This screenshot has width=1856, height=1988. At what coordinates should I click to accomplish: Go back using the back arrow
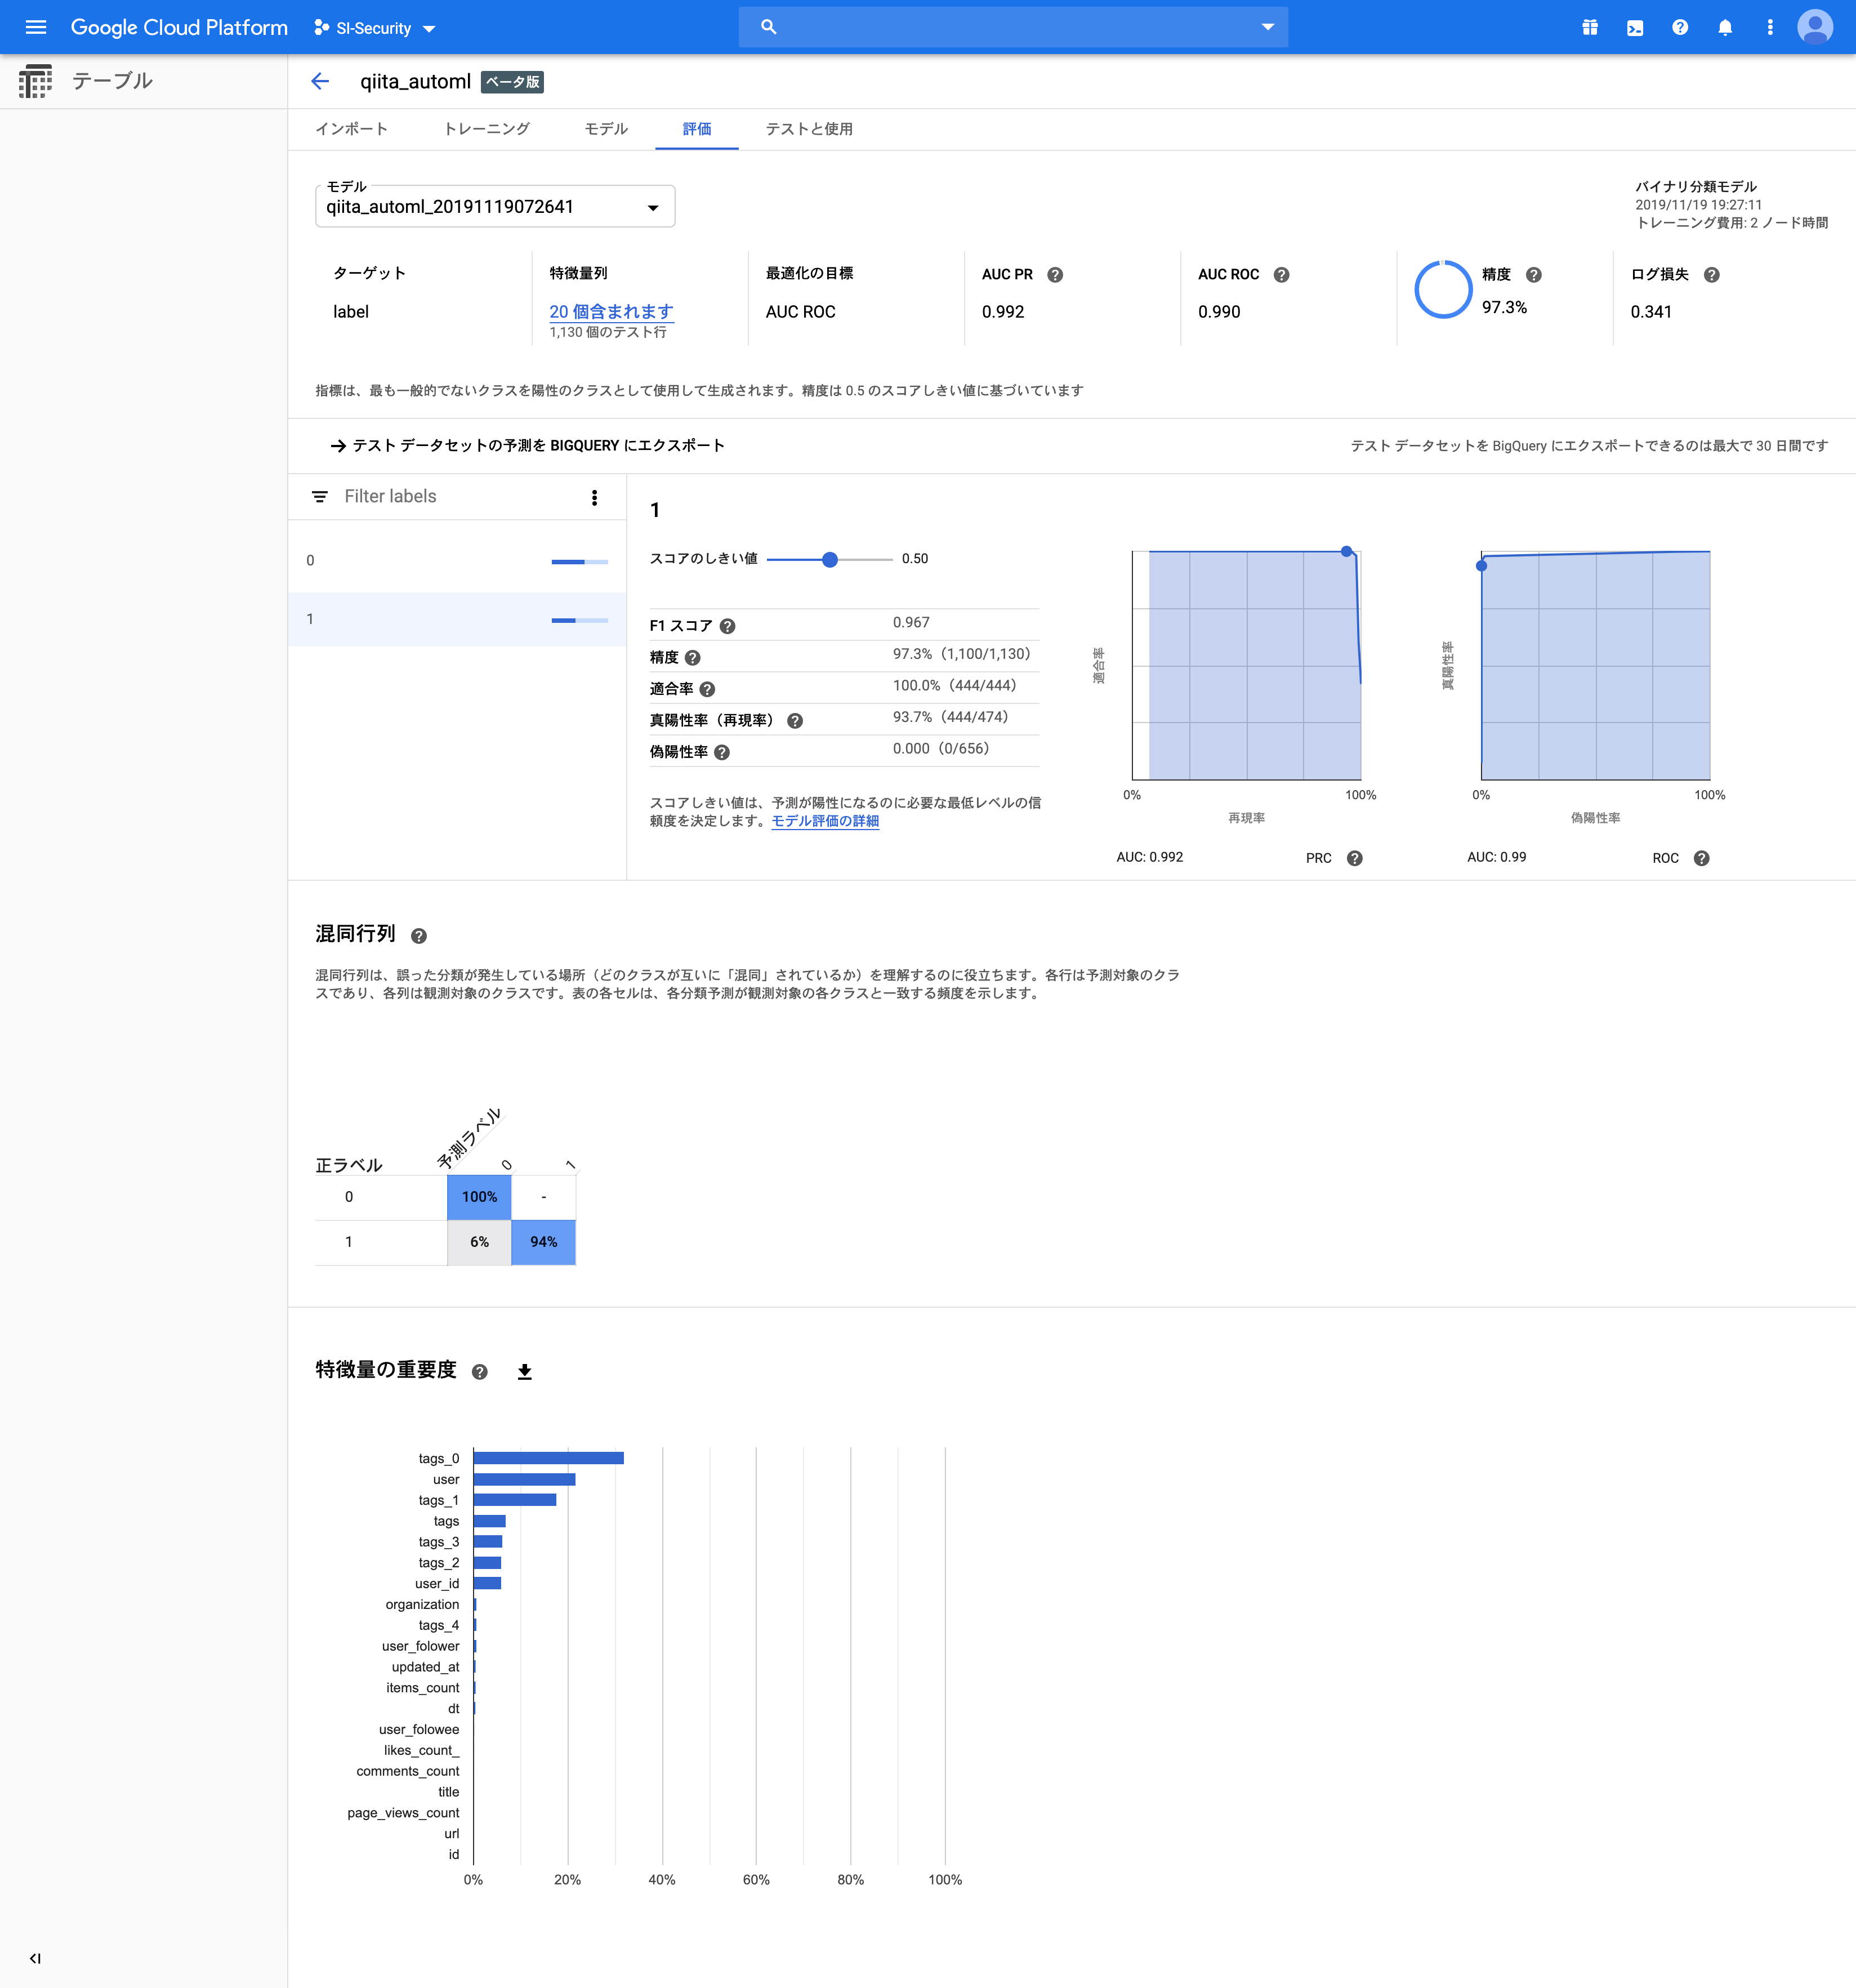tap(320, 81)
